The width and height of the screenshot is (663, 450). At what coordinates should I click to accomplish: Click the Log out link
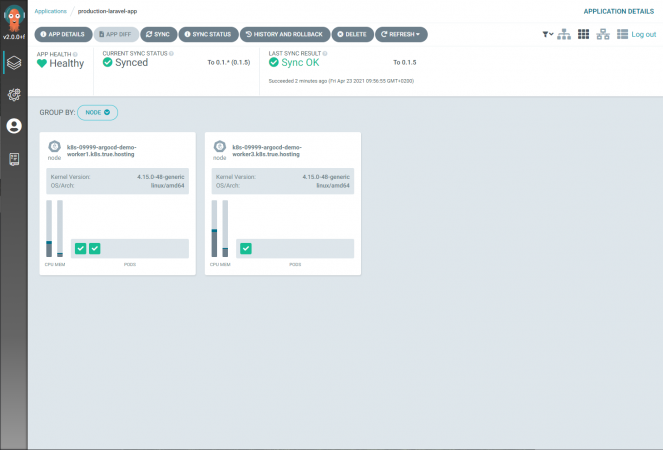point(644,34)
